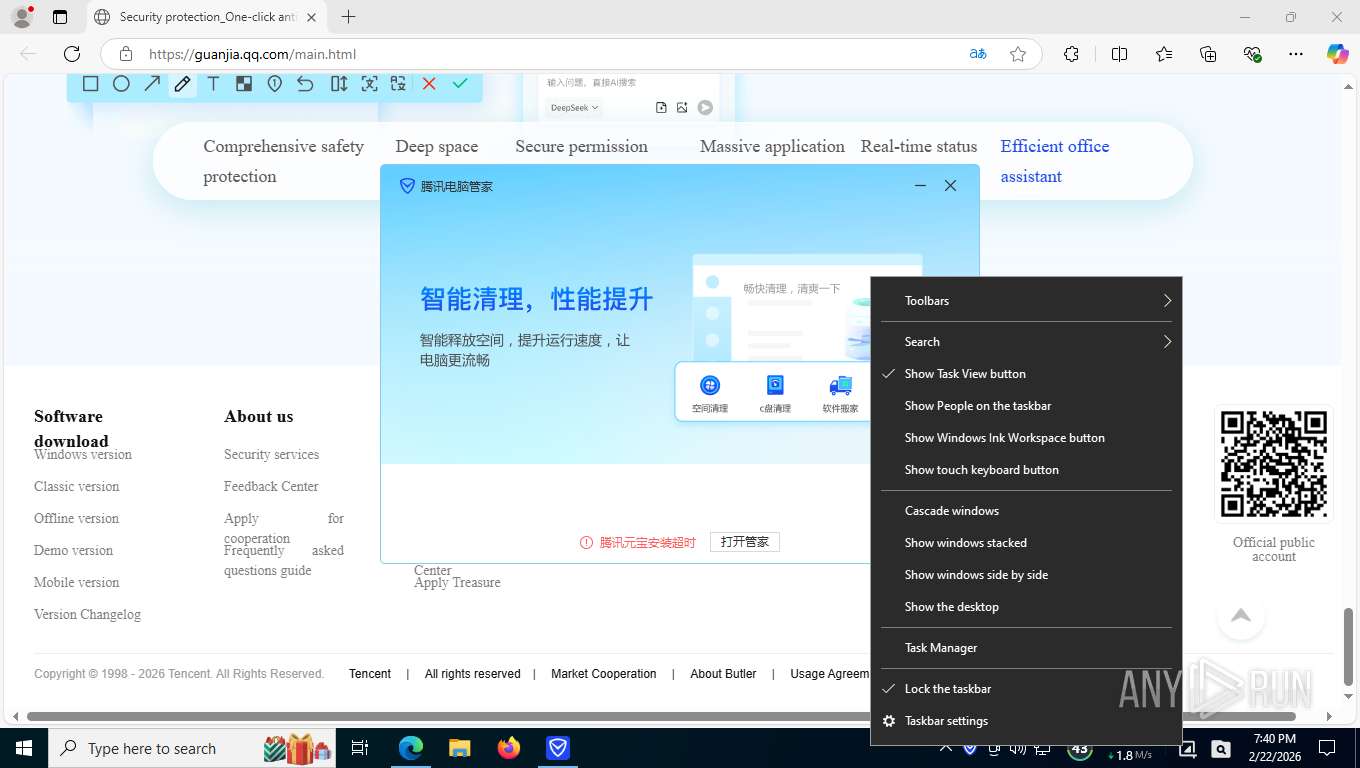Click the 空间清理 icon in installer
Image resolution: width=1360 pixels, height=768 pixels.
(710, 386)
